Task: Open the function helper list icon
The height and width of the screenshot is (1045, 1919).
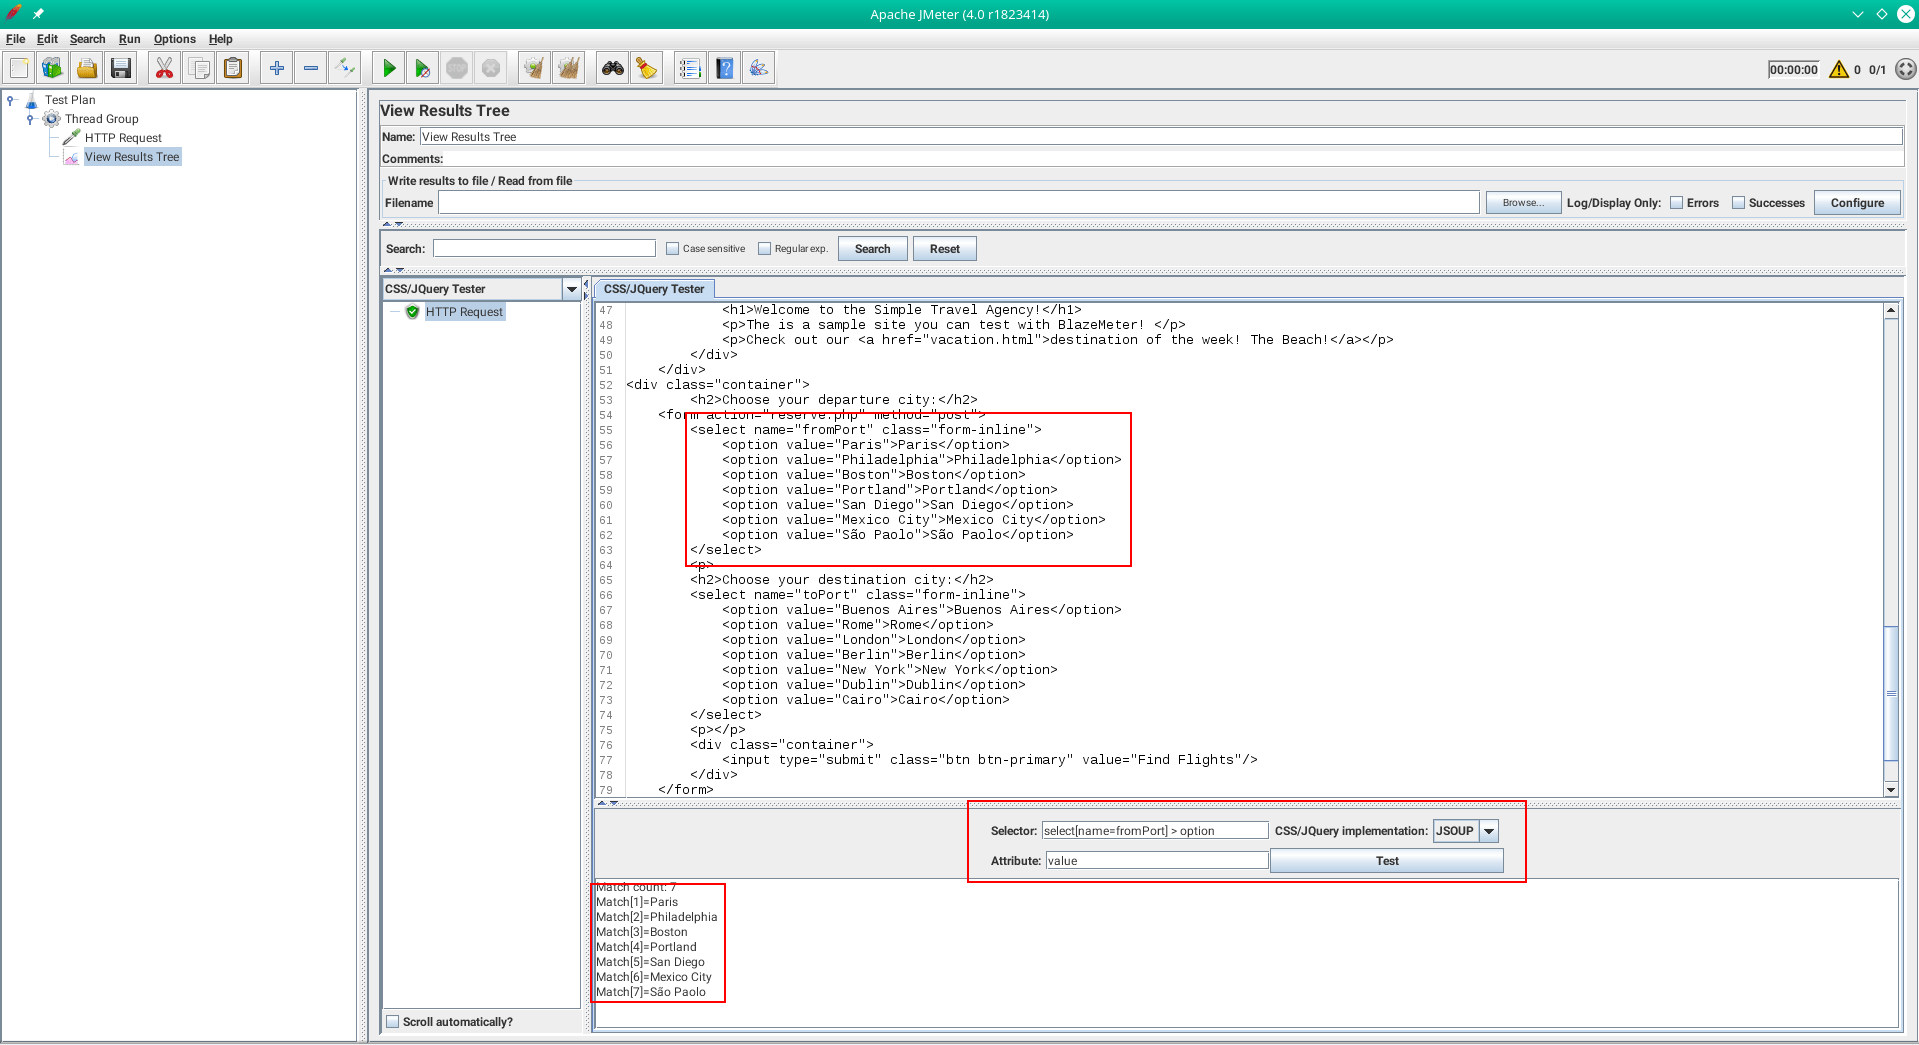Action: coord(691,68)
